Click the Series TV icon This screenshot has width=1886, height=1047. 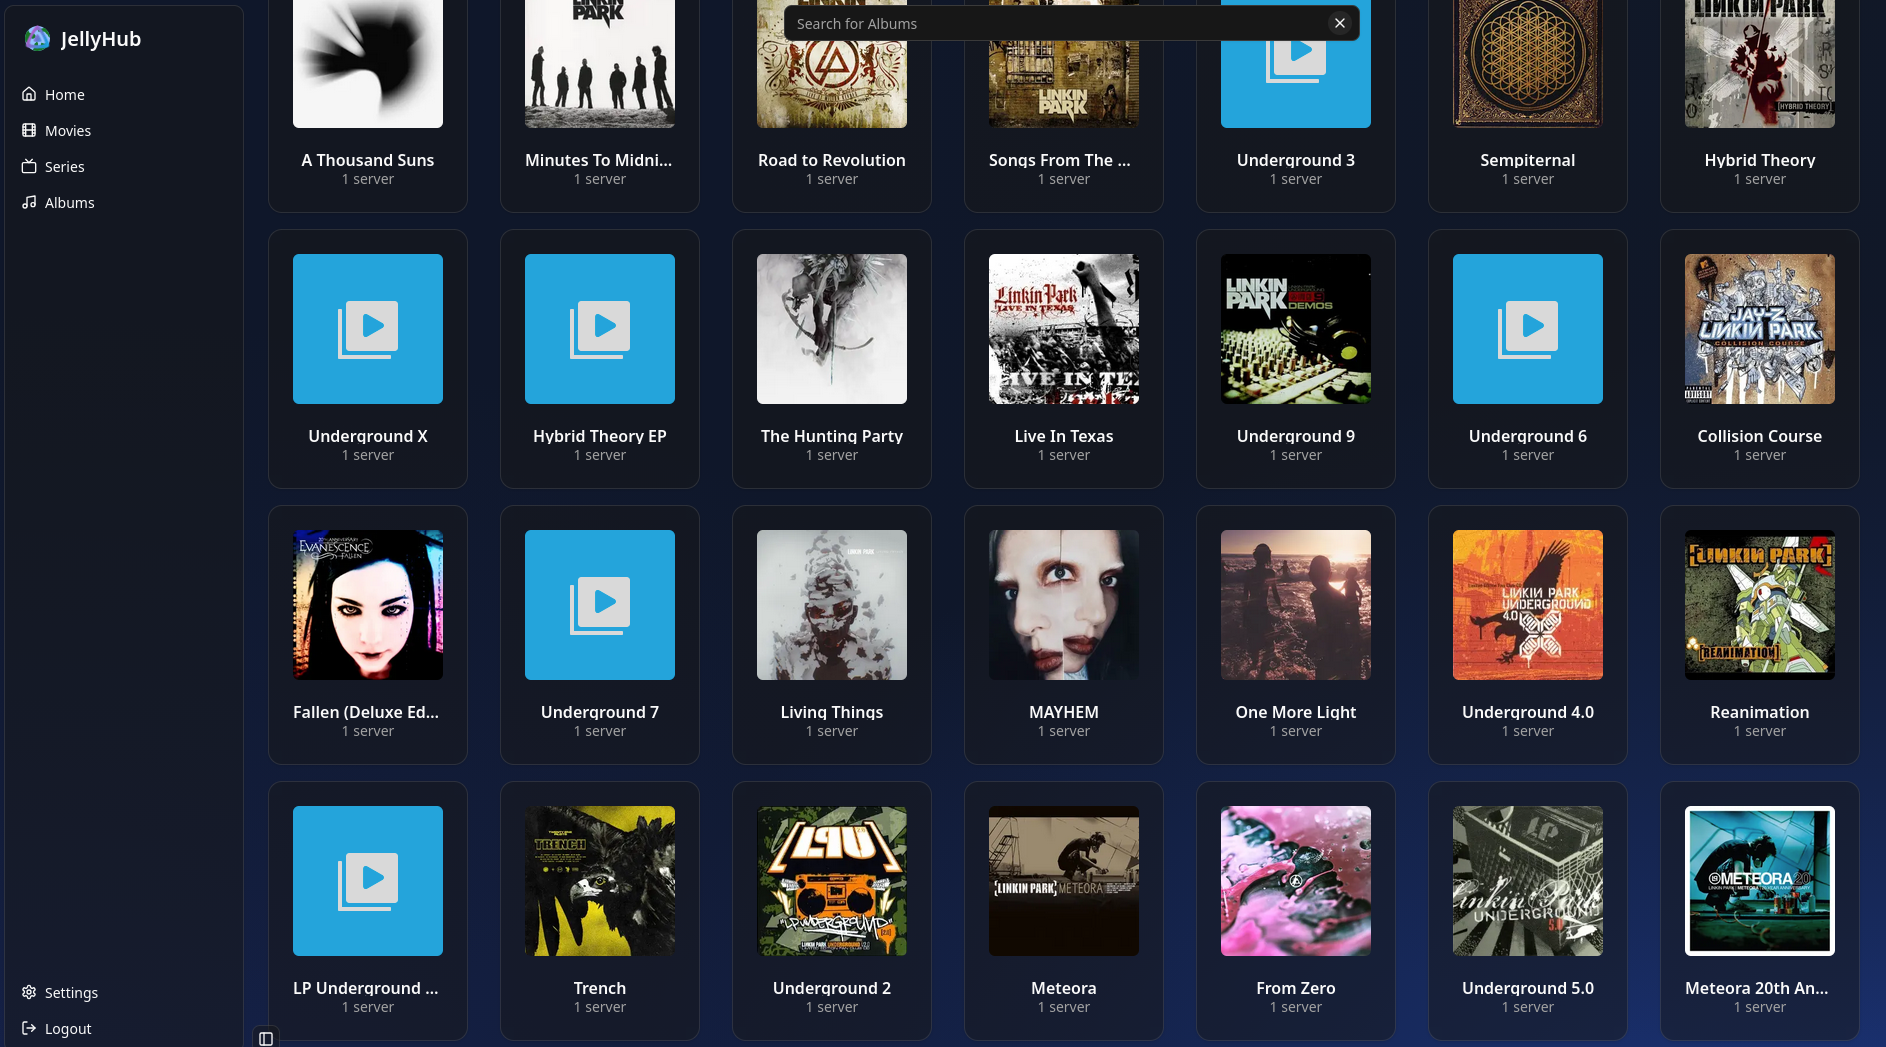[29, 166]
